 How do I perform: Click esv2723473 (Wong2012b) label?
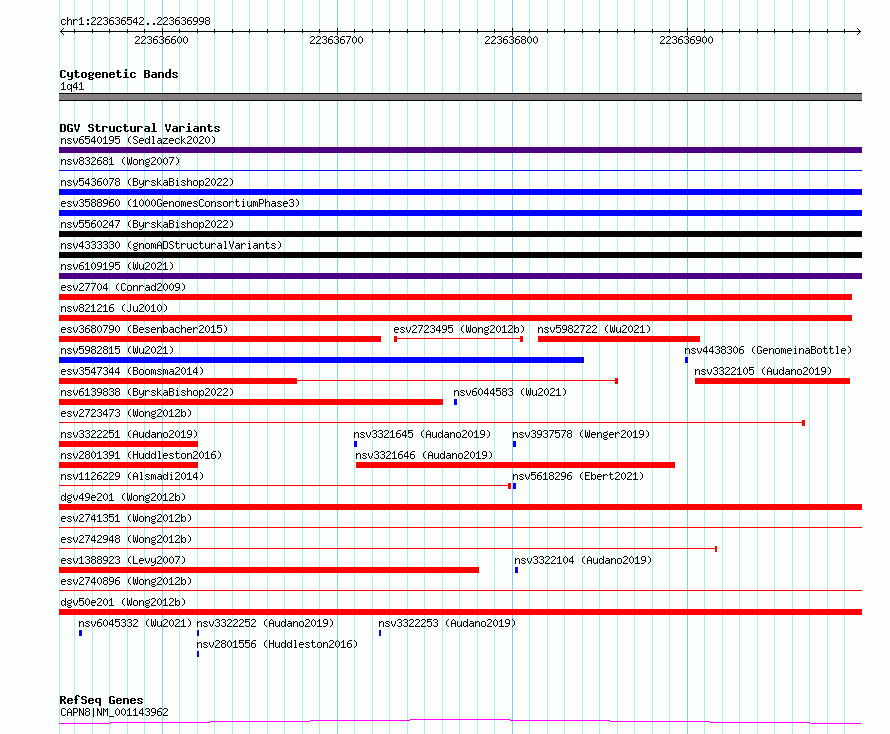(126, 413)
